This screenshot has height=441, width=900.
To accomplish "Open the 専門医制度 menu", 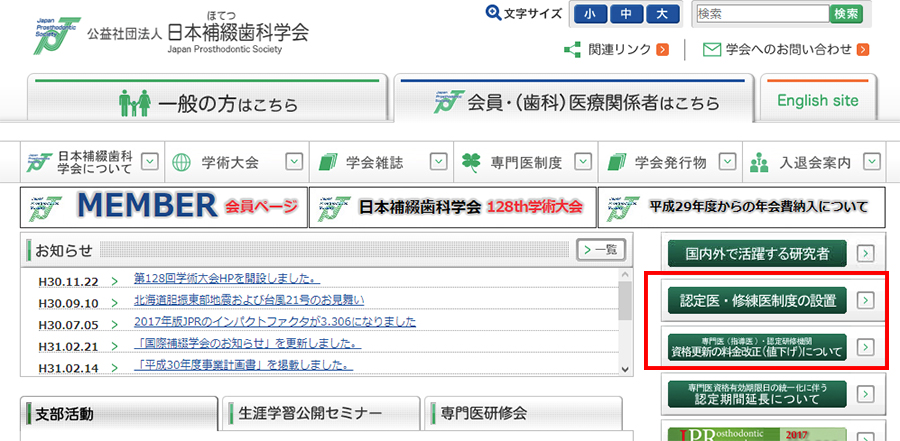I will click(526, 163).
